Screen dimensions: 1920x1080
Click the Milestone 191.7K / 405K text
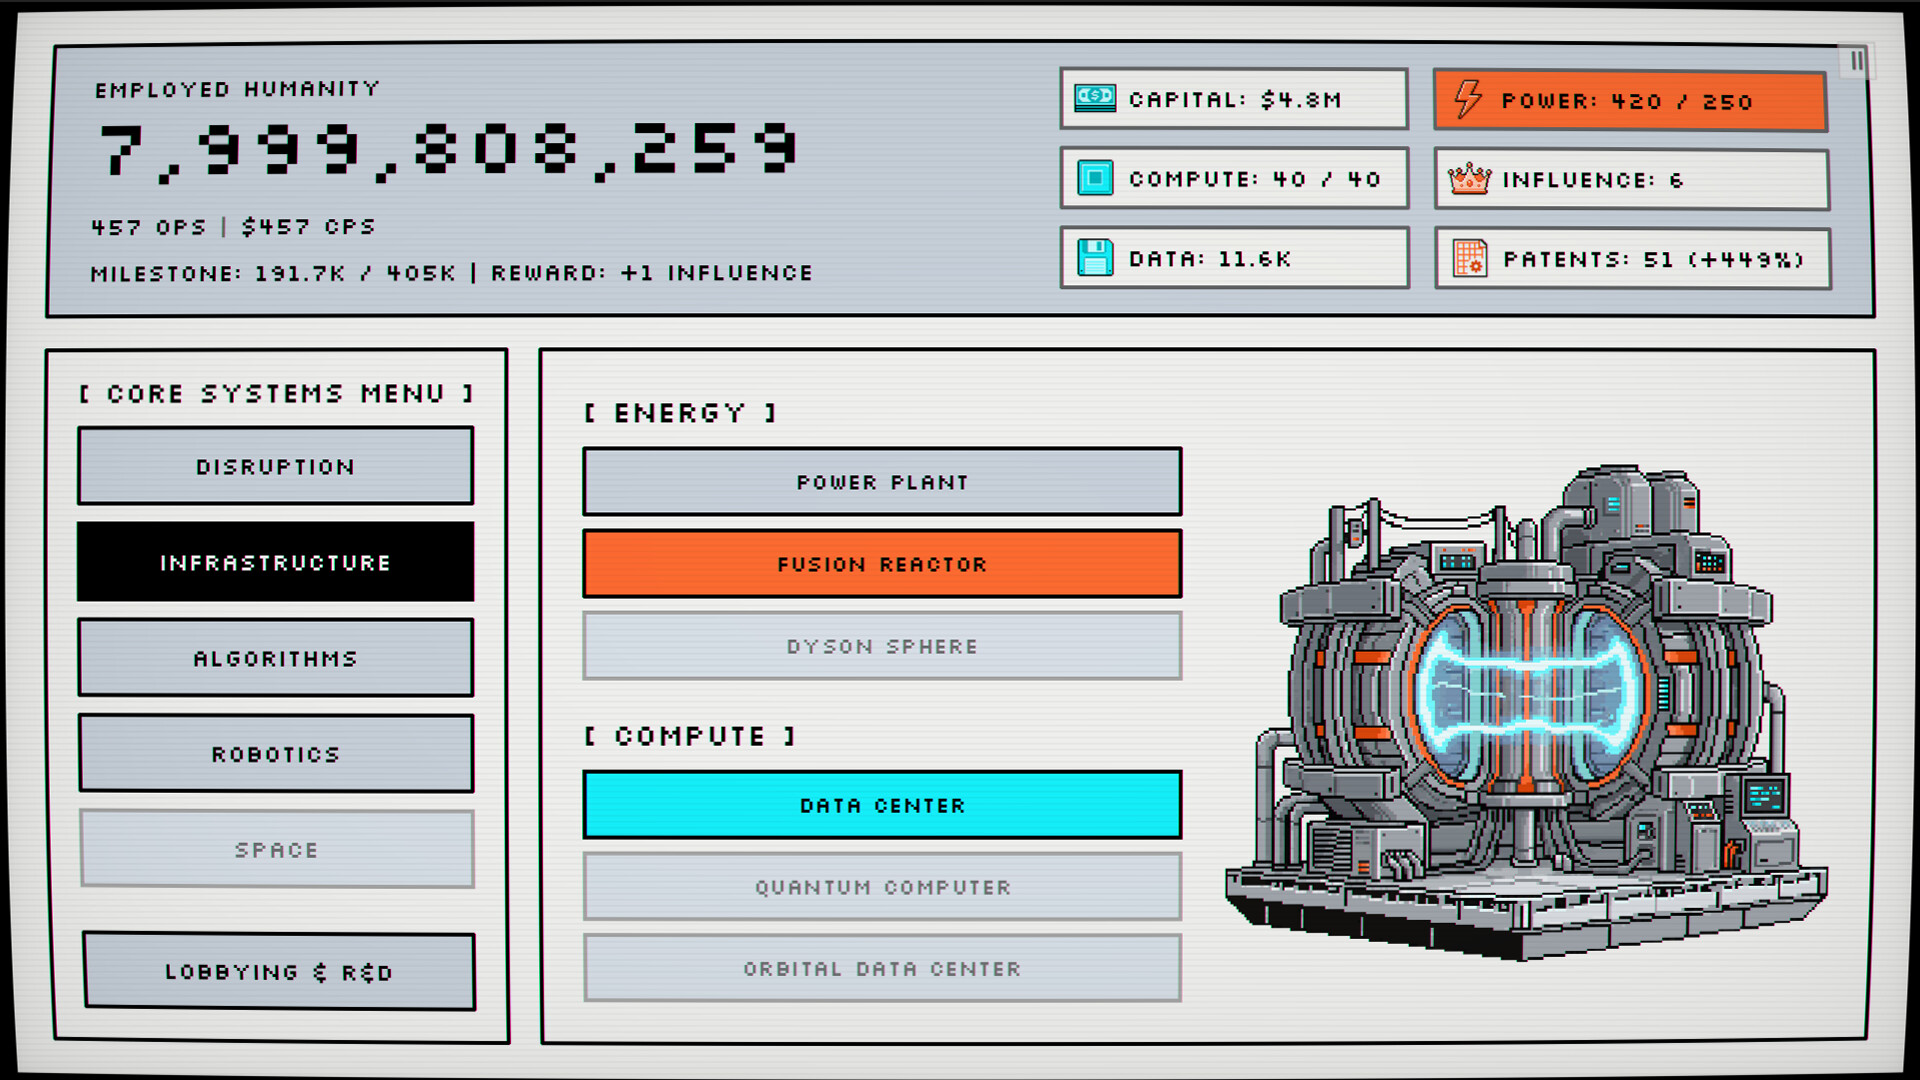273,273
